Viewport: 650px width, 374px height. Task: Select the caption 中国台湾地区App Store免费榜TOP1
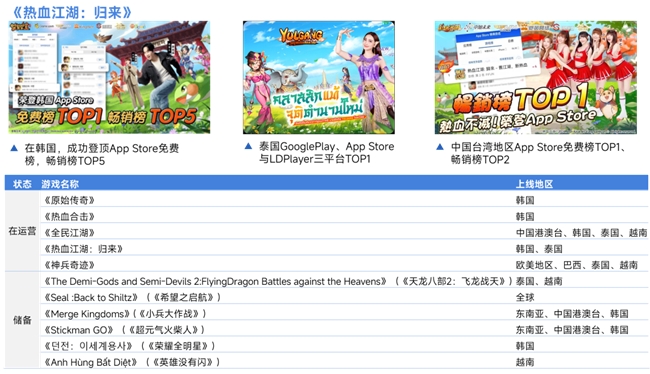click(x=538, y=147)
